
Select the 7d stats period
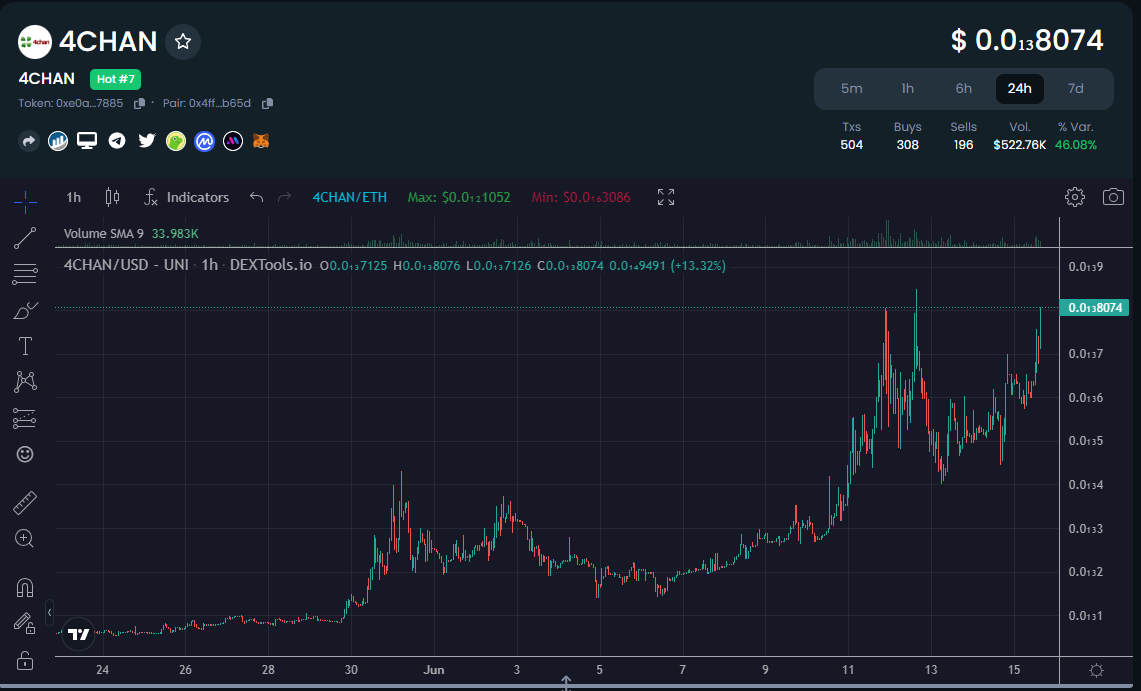click(1076, 89)
